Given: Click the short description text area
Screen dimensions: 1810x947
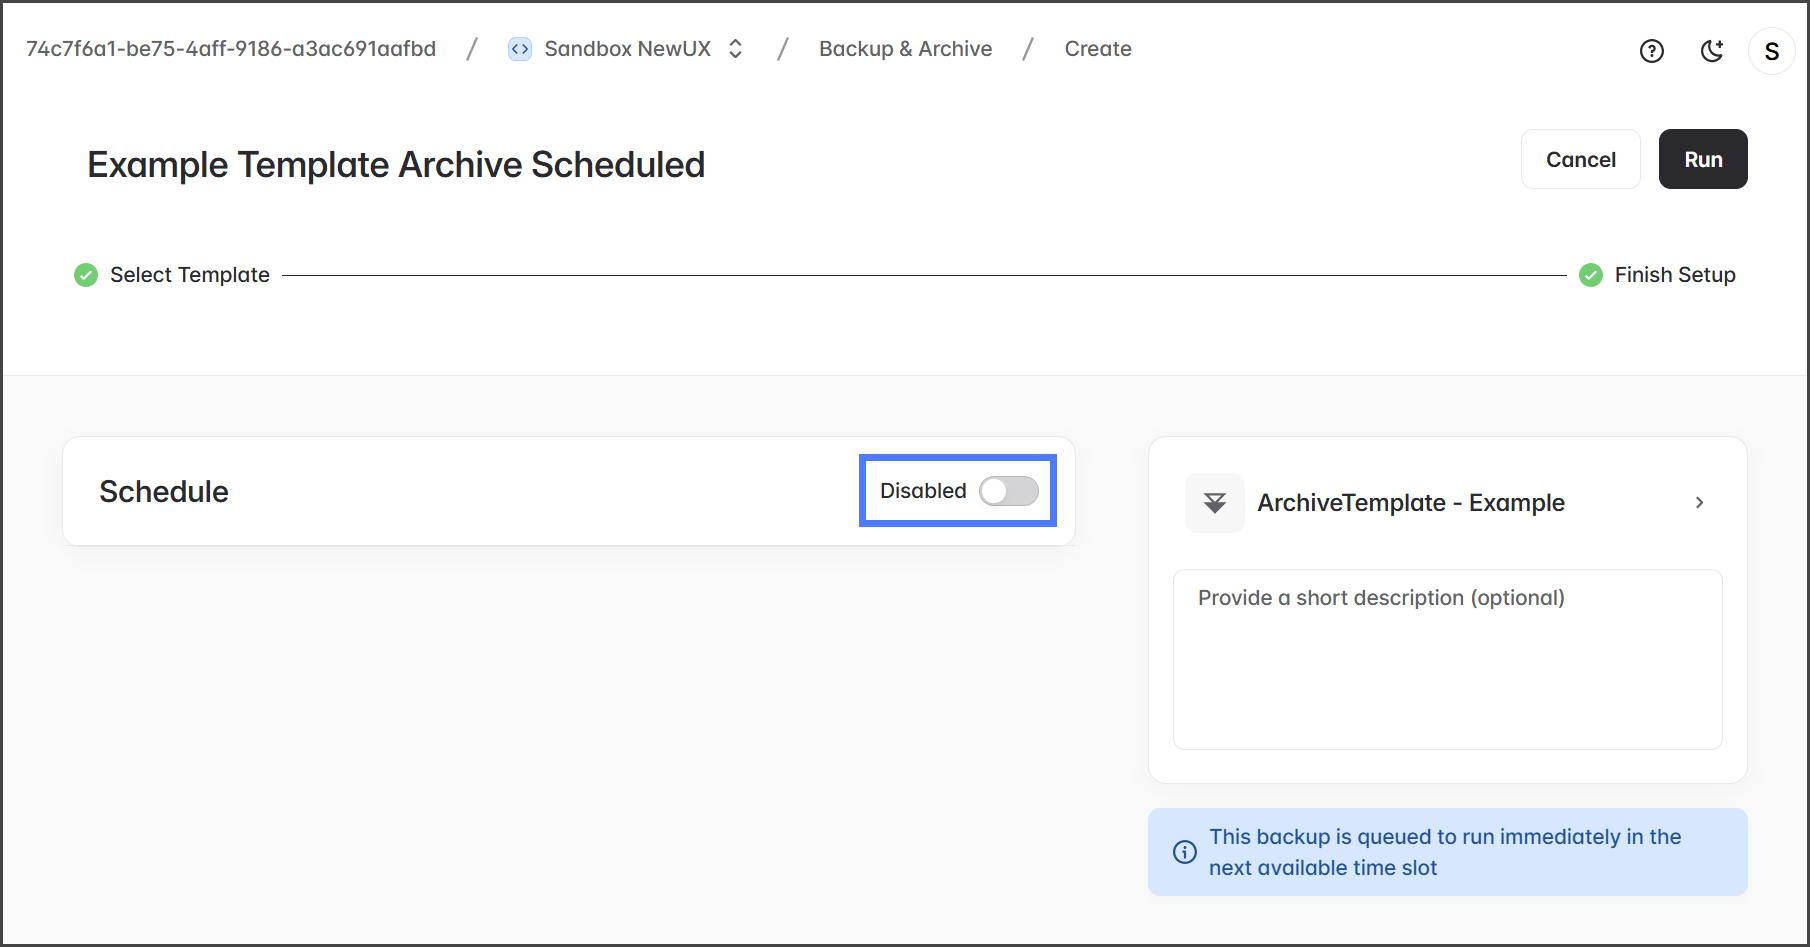Looking at the screenshot, I should (x=1447, y=660).
